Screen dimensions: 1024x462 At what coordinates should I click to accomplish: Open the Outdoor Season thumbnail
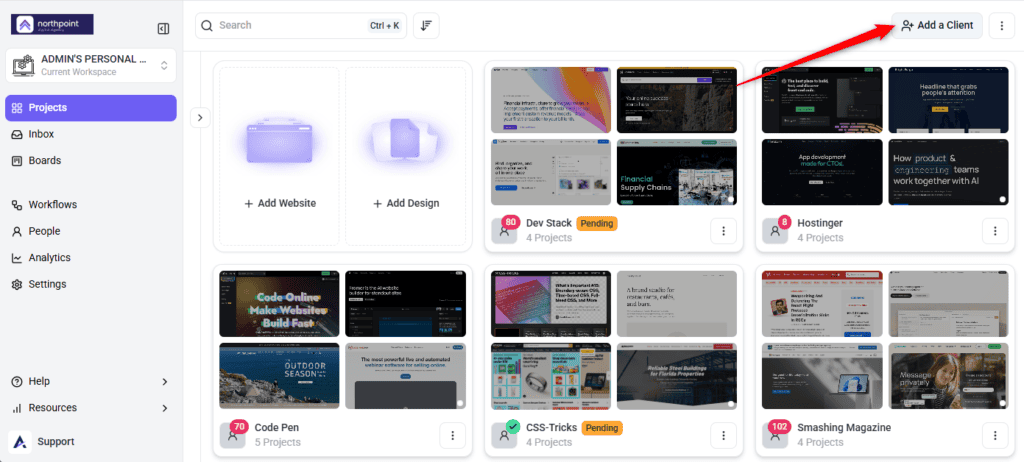pos(280,376)
